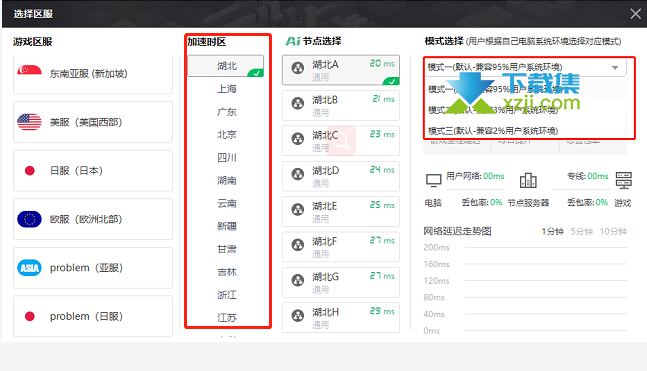
Task: Click the US flag icon for 美服
Action: click(x=29, y=122)
